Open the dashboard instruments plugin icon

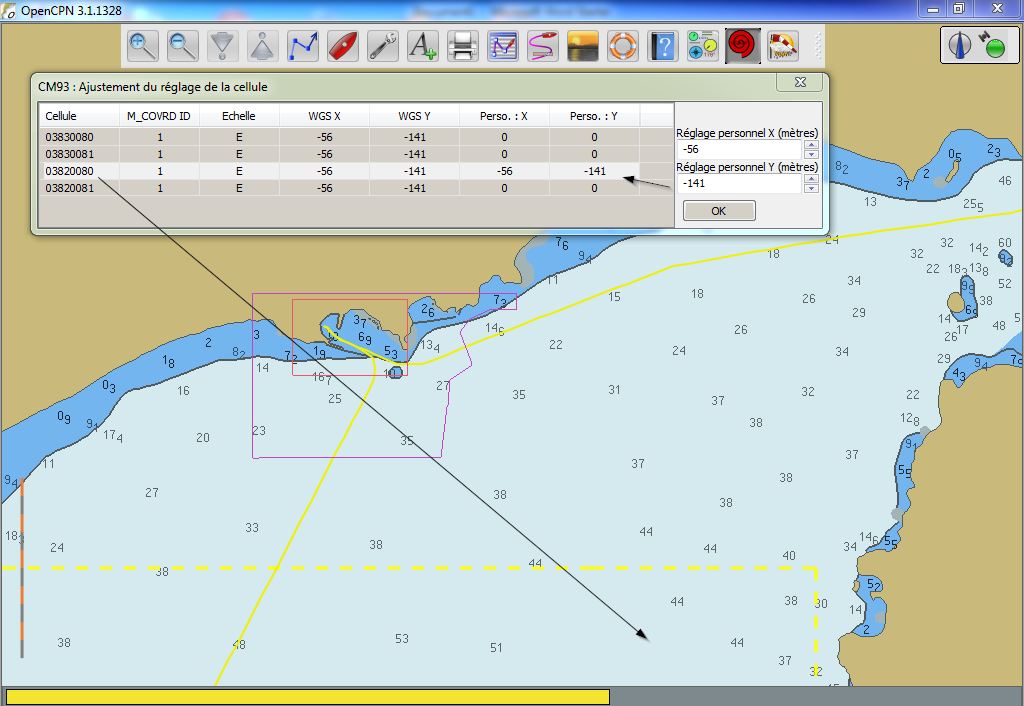702,46
